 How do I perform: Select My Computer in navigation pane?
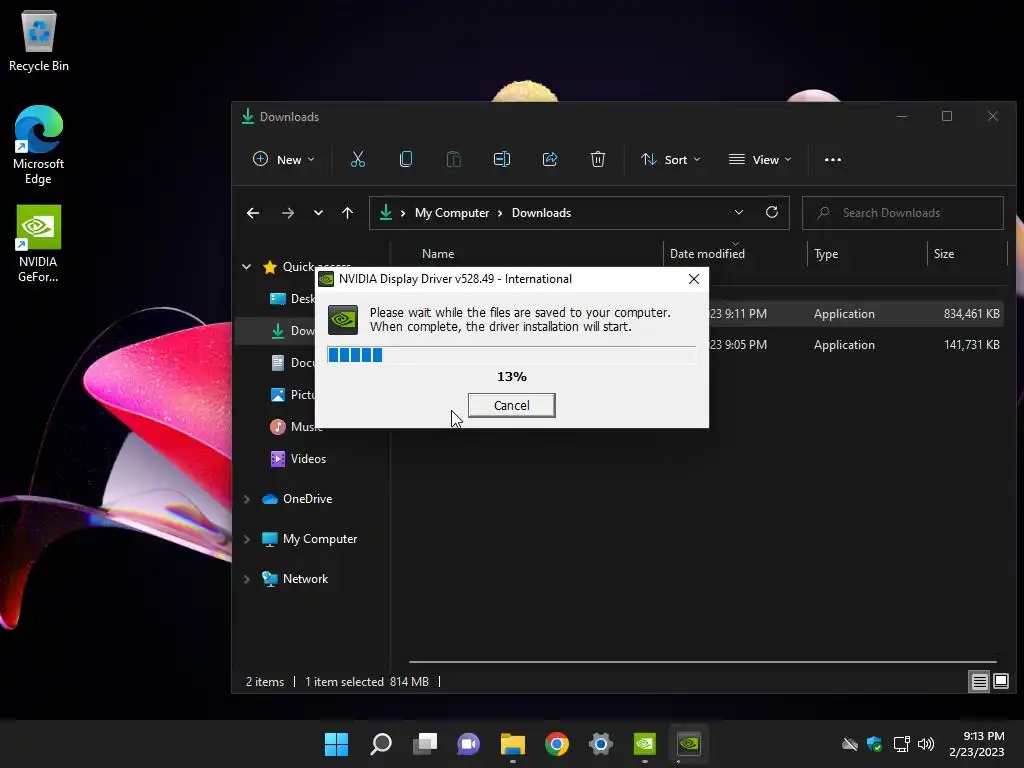[x=310, y=539]
